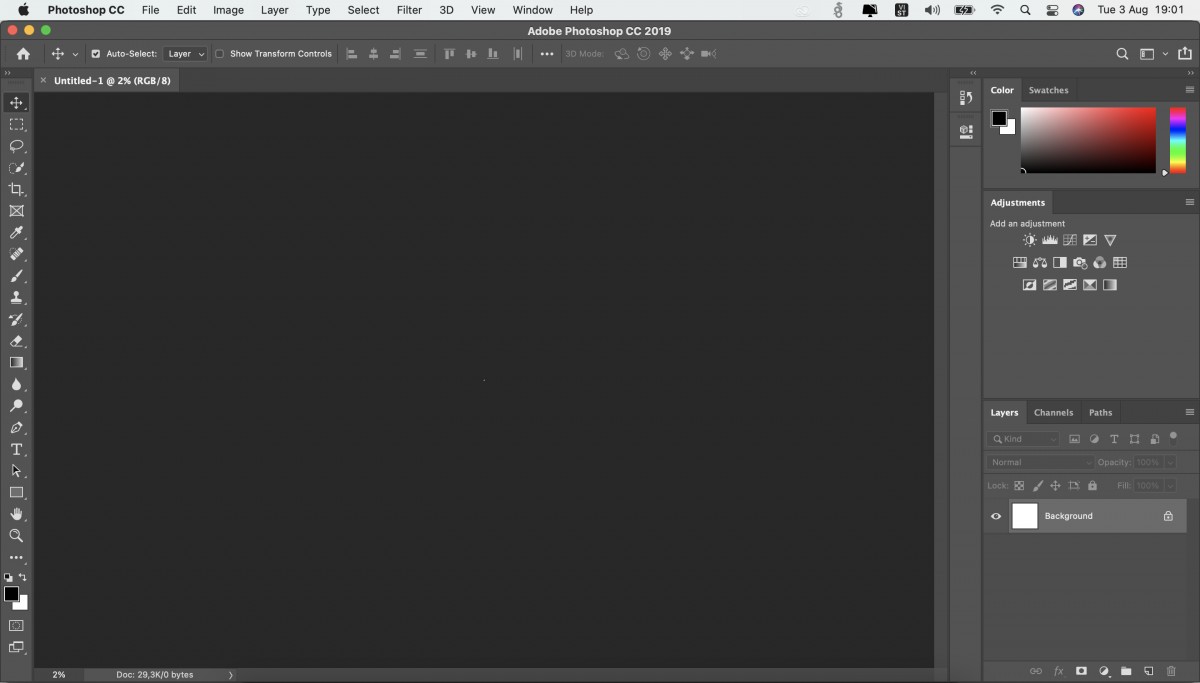
Task: Select the Zoom tool
Action: tap(16, 536)
